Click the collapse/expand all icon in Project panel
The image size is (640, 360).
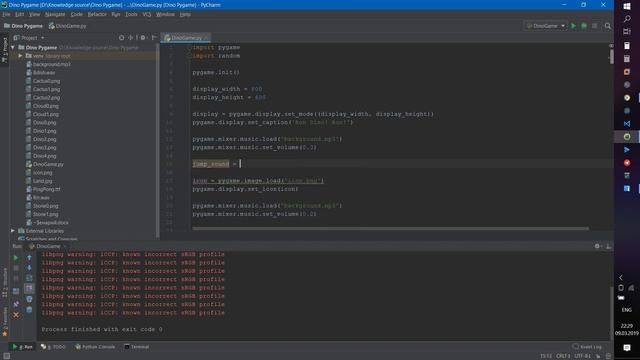click(x=131, y=38)
